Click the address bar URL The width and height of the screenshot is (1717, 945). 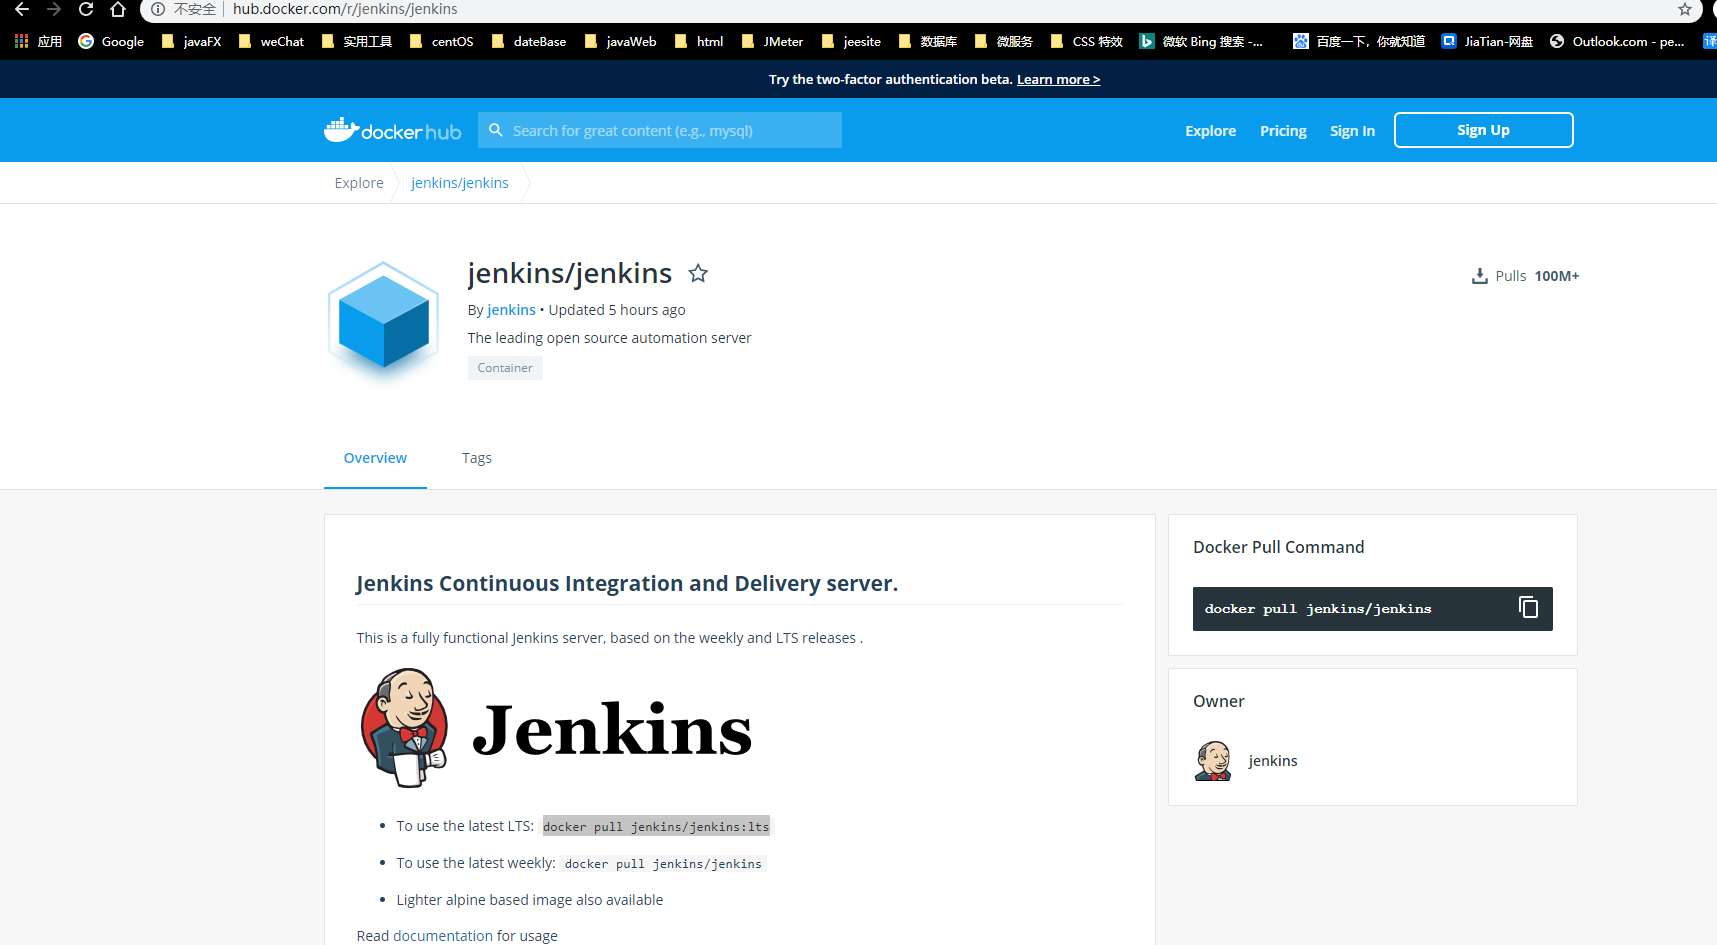tap(345, 9)
